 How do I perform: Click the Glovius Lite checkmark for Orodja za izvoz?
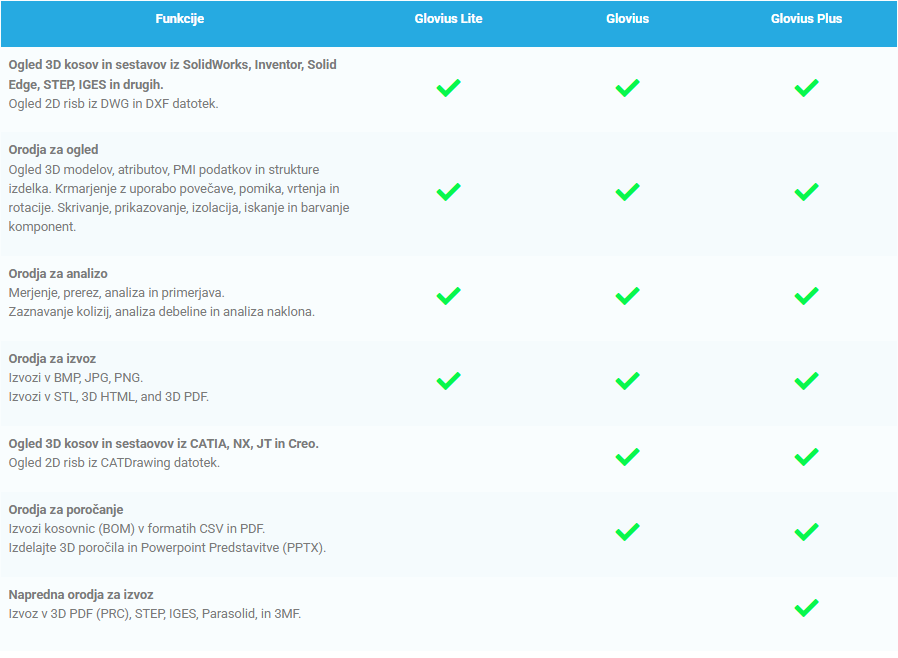(x=448, y=381)
